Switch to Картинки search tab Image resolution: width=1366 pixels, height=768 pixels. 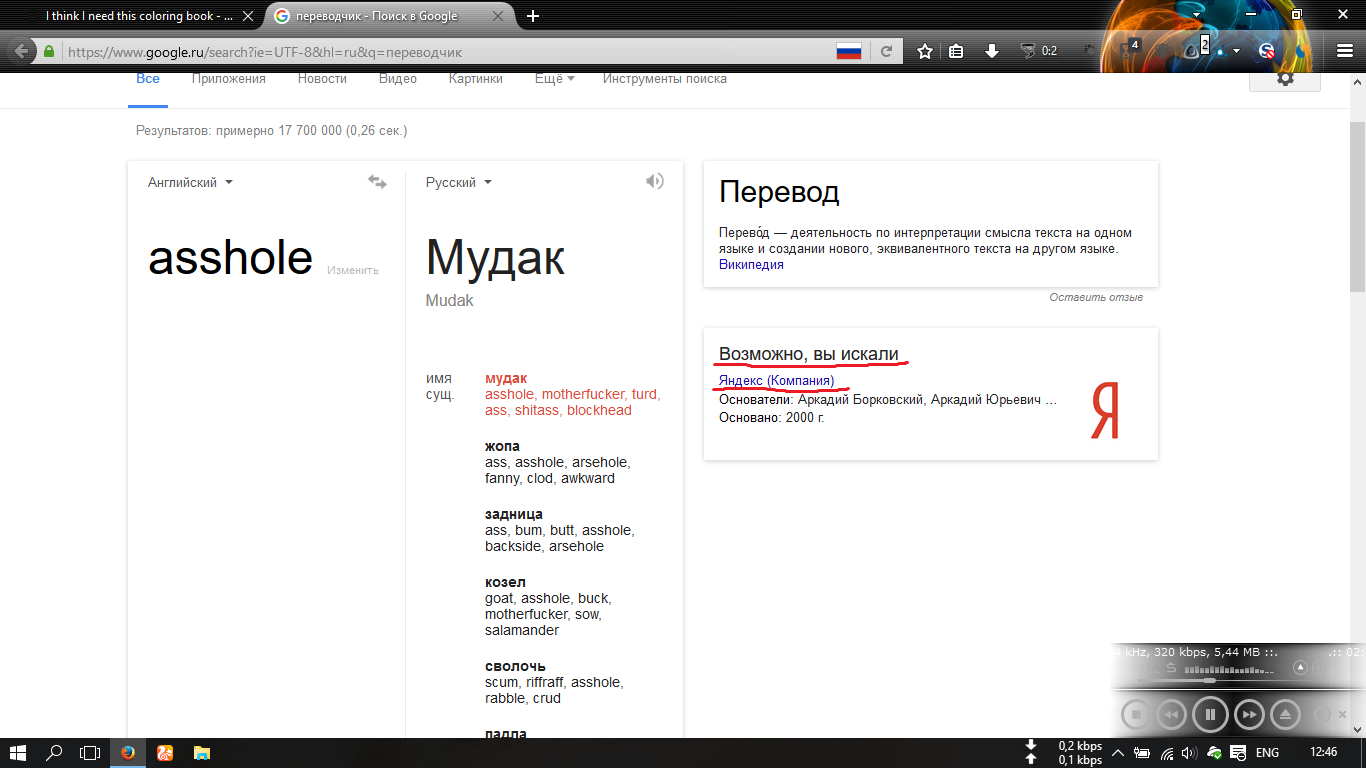click(x=476, y=79)
